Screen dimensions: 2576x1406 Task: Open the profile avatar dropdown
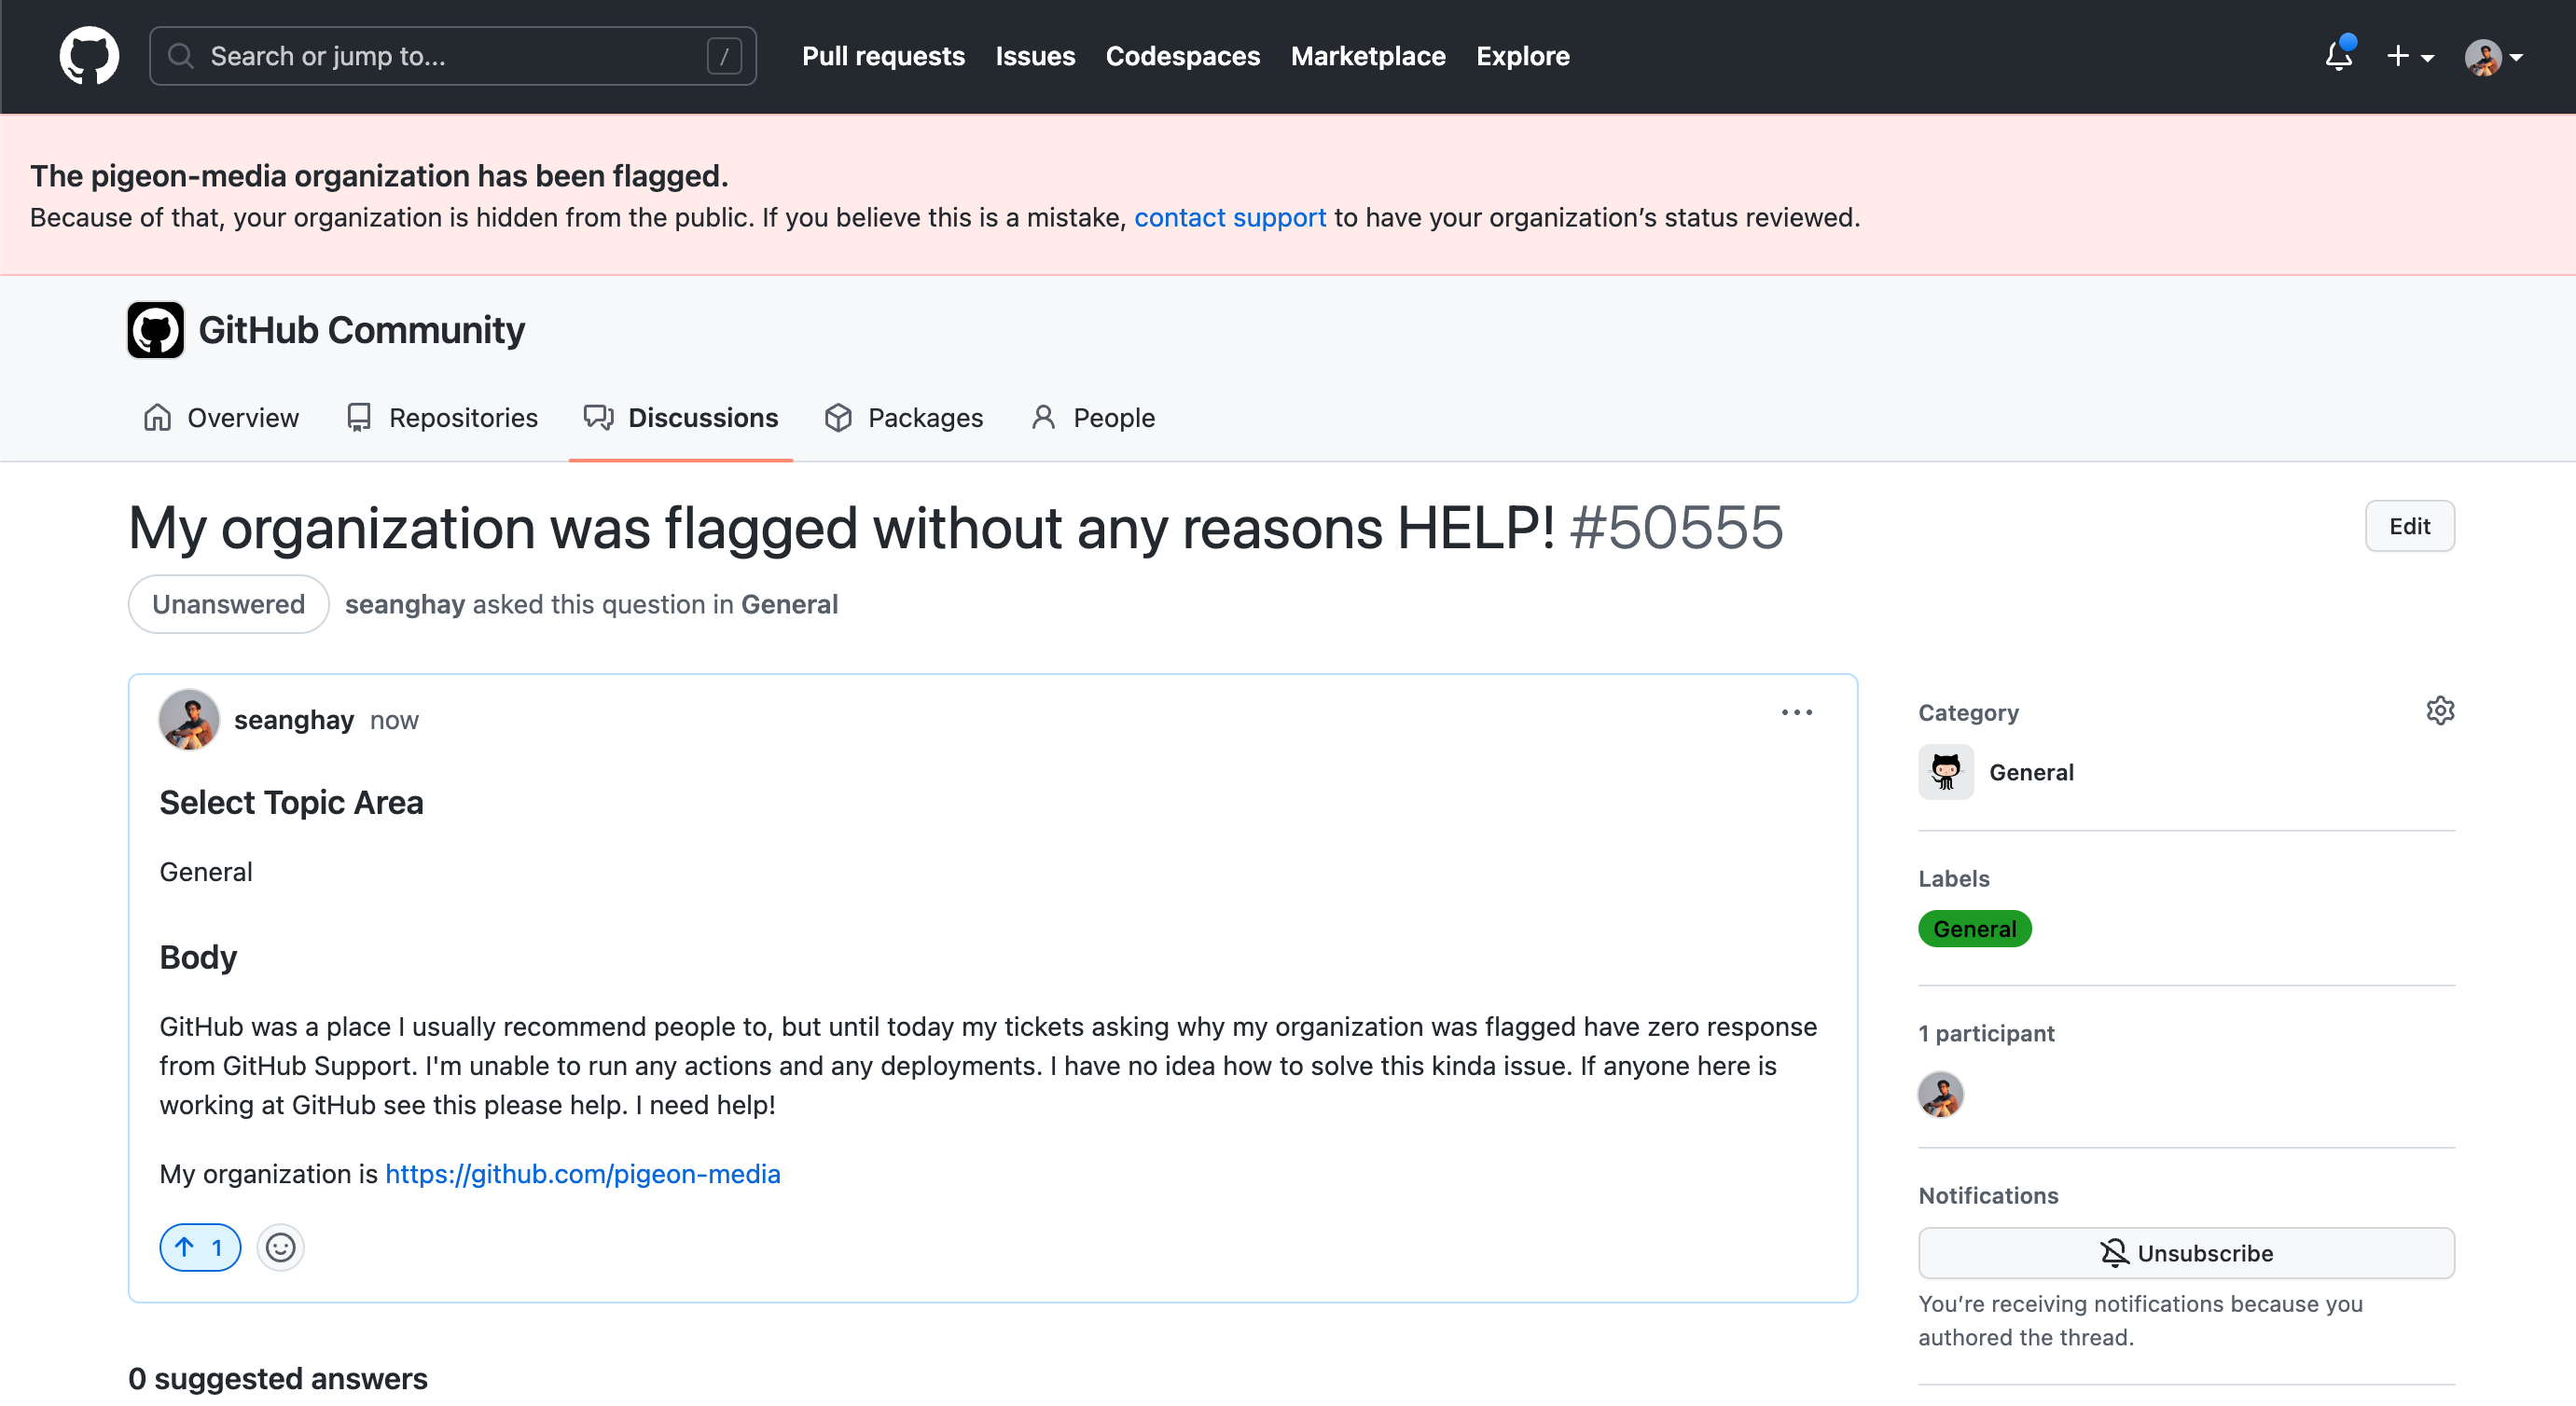(x=2492, y=57)
